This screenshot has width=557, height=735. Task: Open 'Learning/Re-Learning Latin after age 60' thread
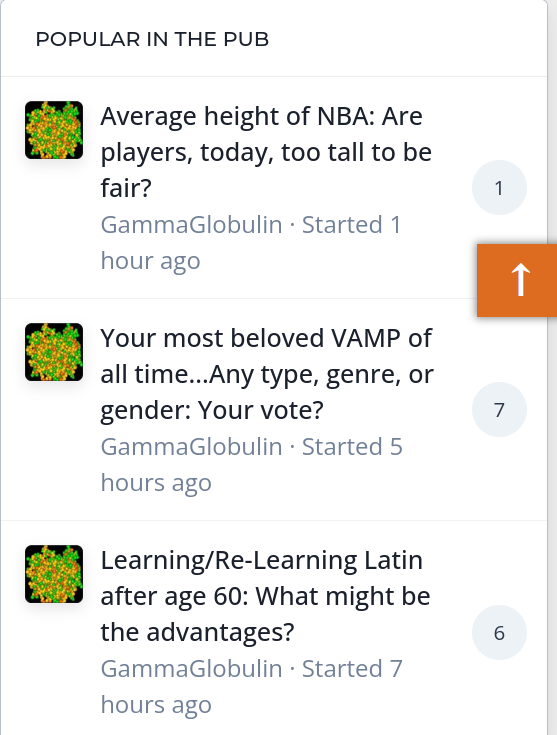click(x=265, y=596)
